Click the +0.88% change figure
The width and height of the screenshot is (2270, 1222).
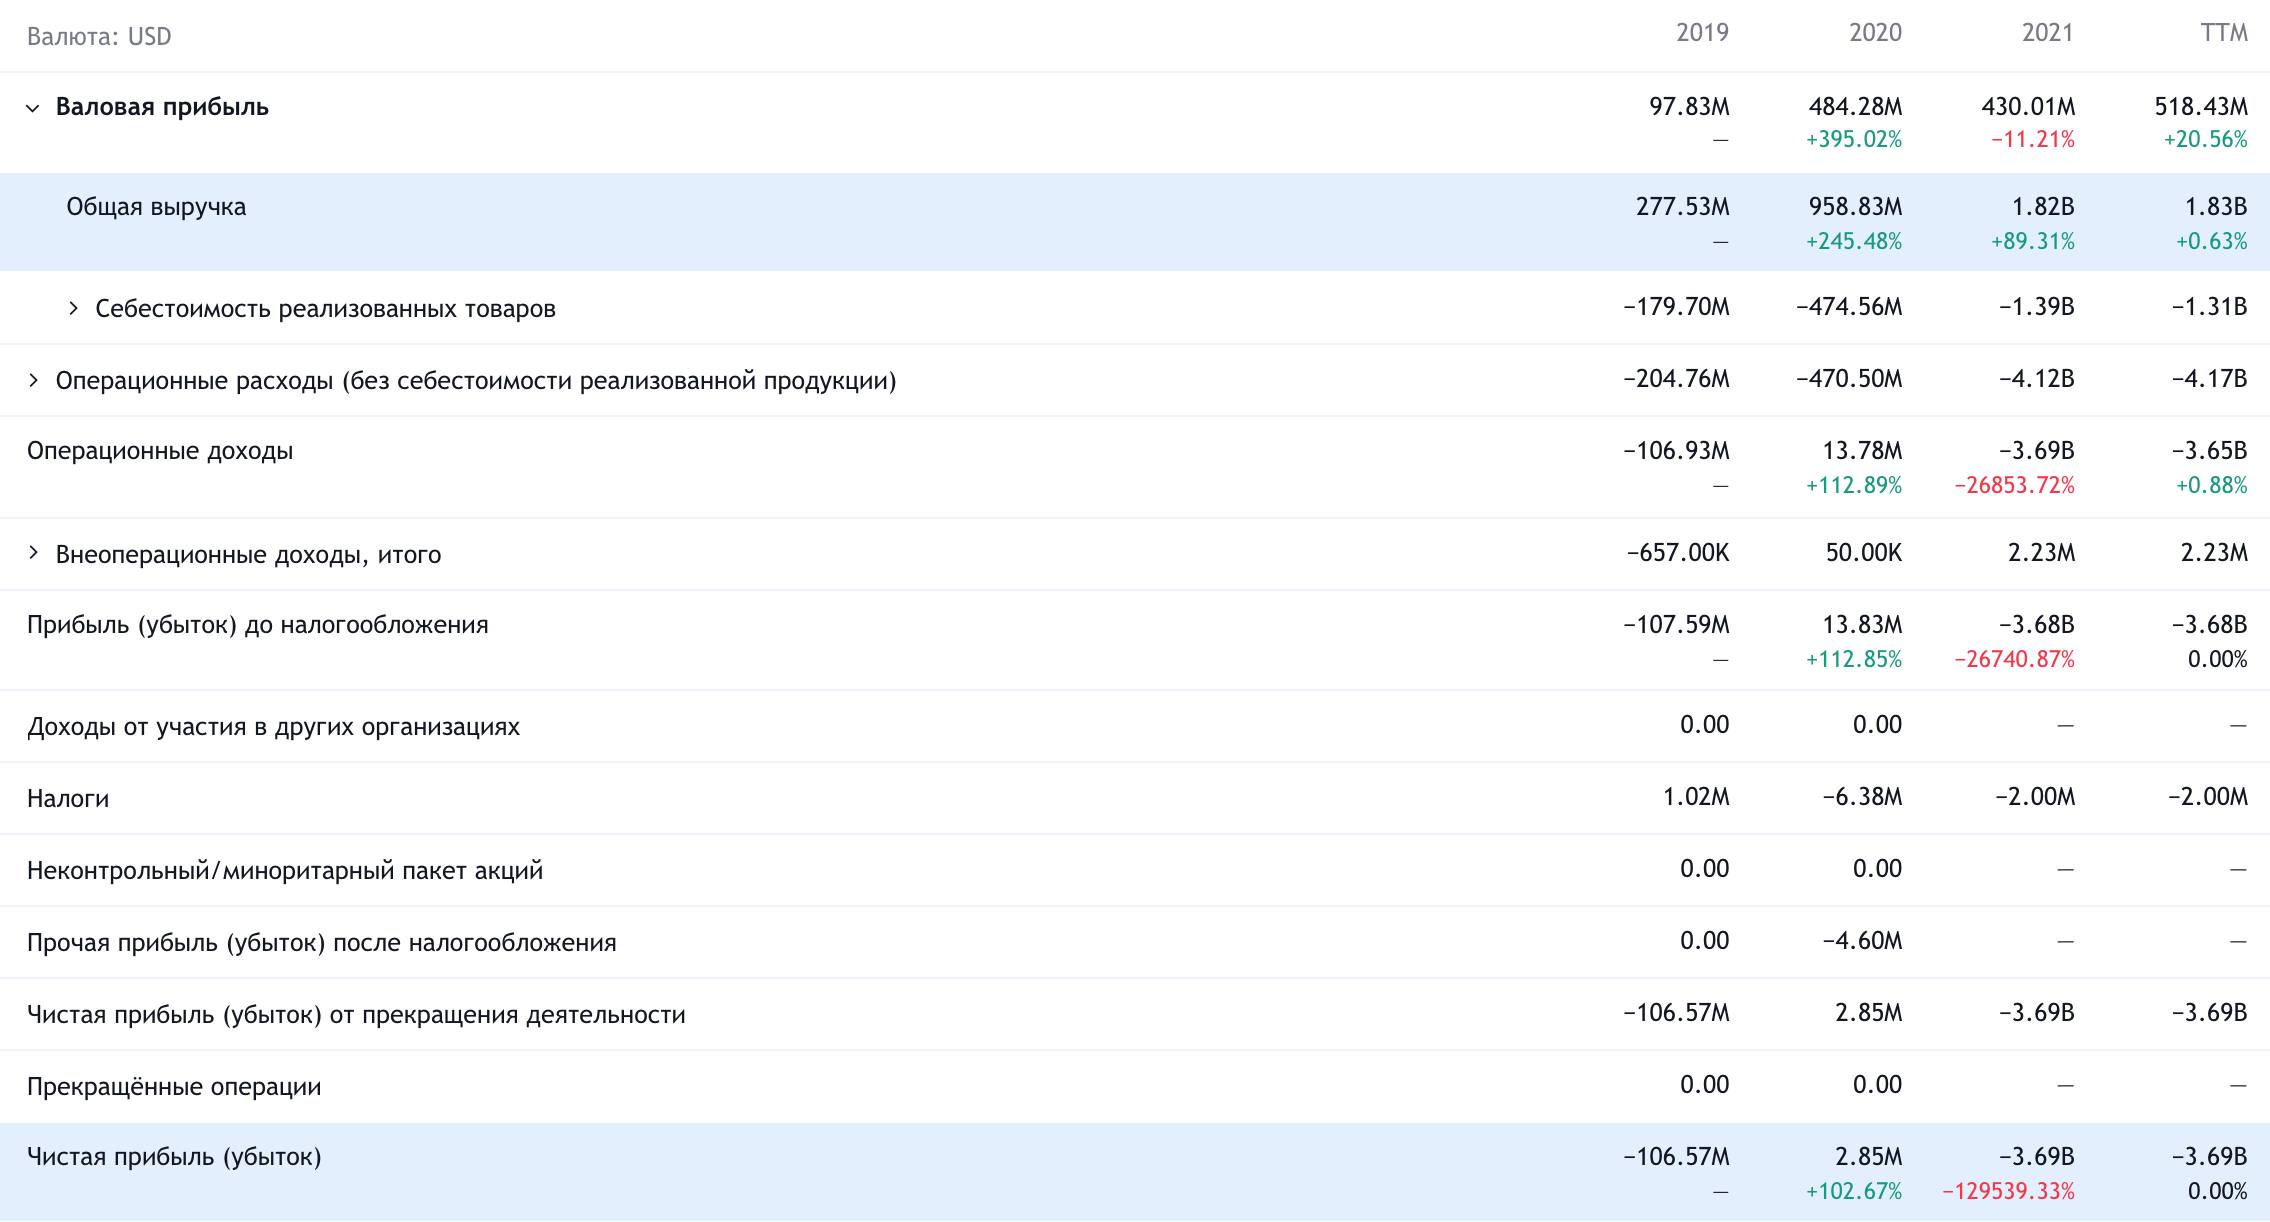2211,486
